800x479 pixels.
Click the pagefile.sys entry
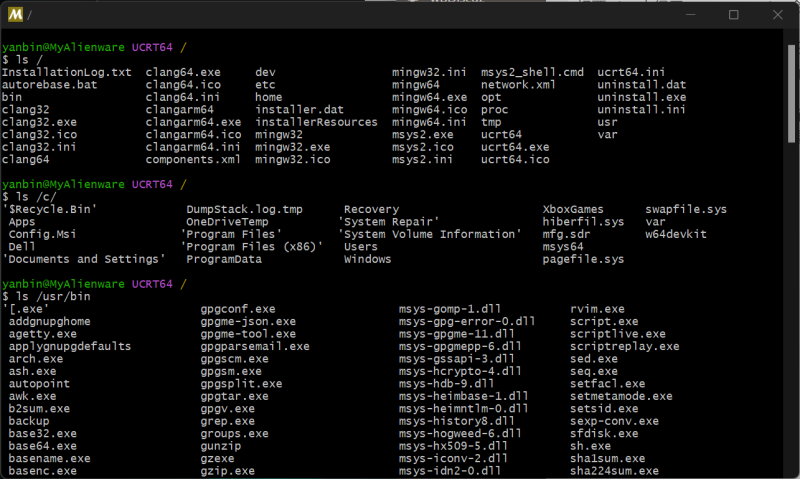coord(582,259)
